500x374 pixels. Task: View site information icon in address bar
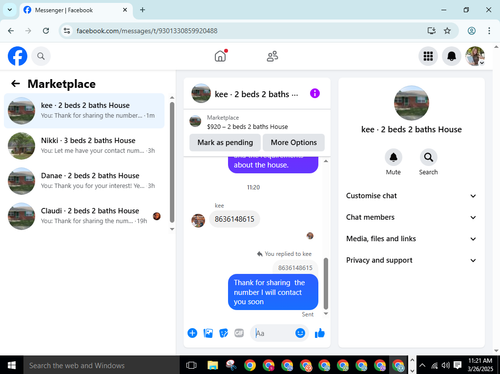point(67,31)
